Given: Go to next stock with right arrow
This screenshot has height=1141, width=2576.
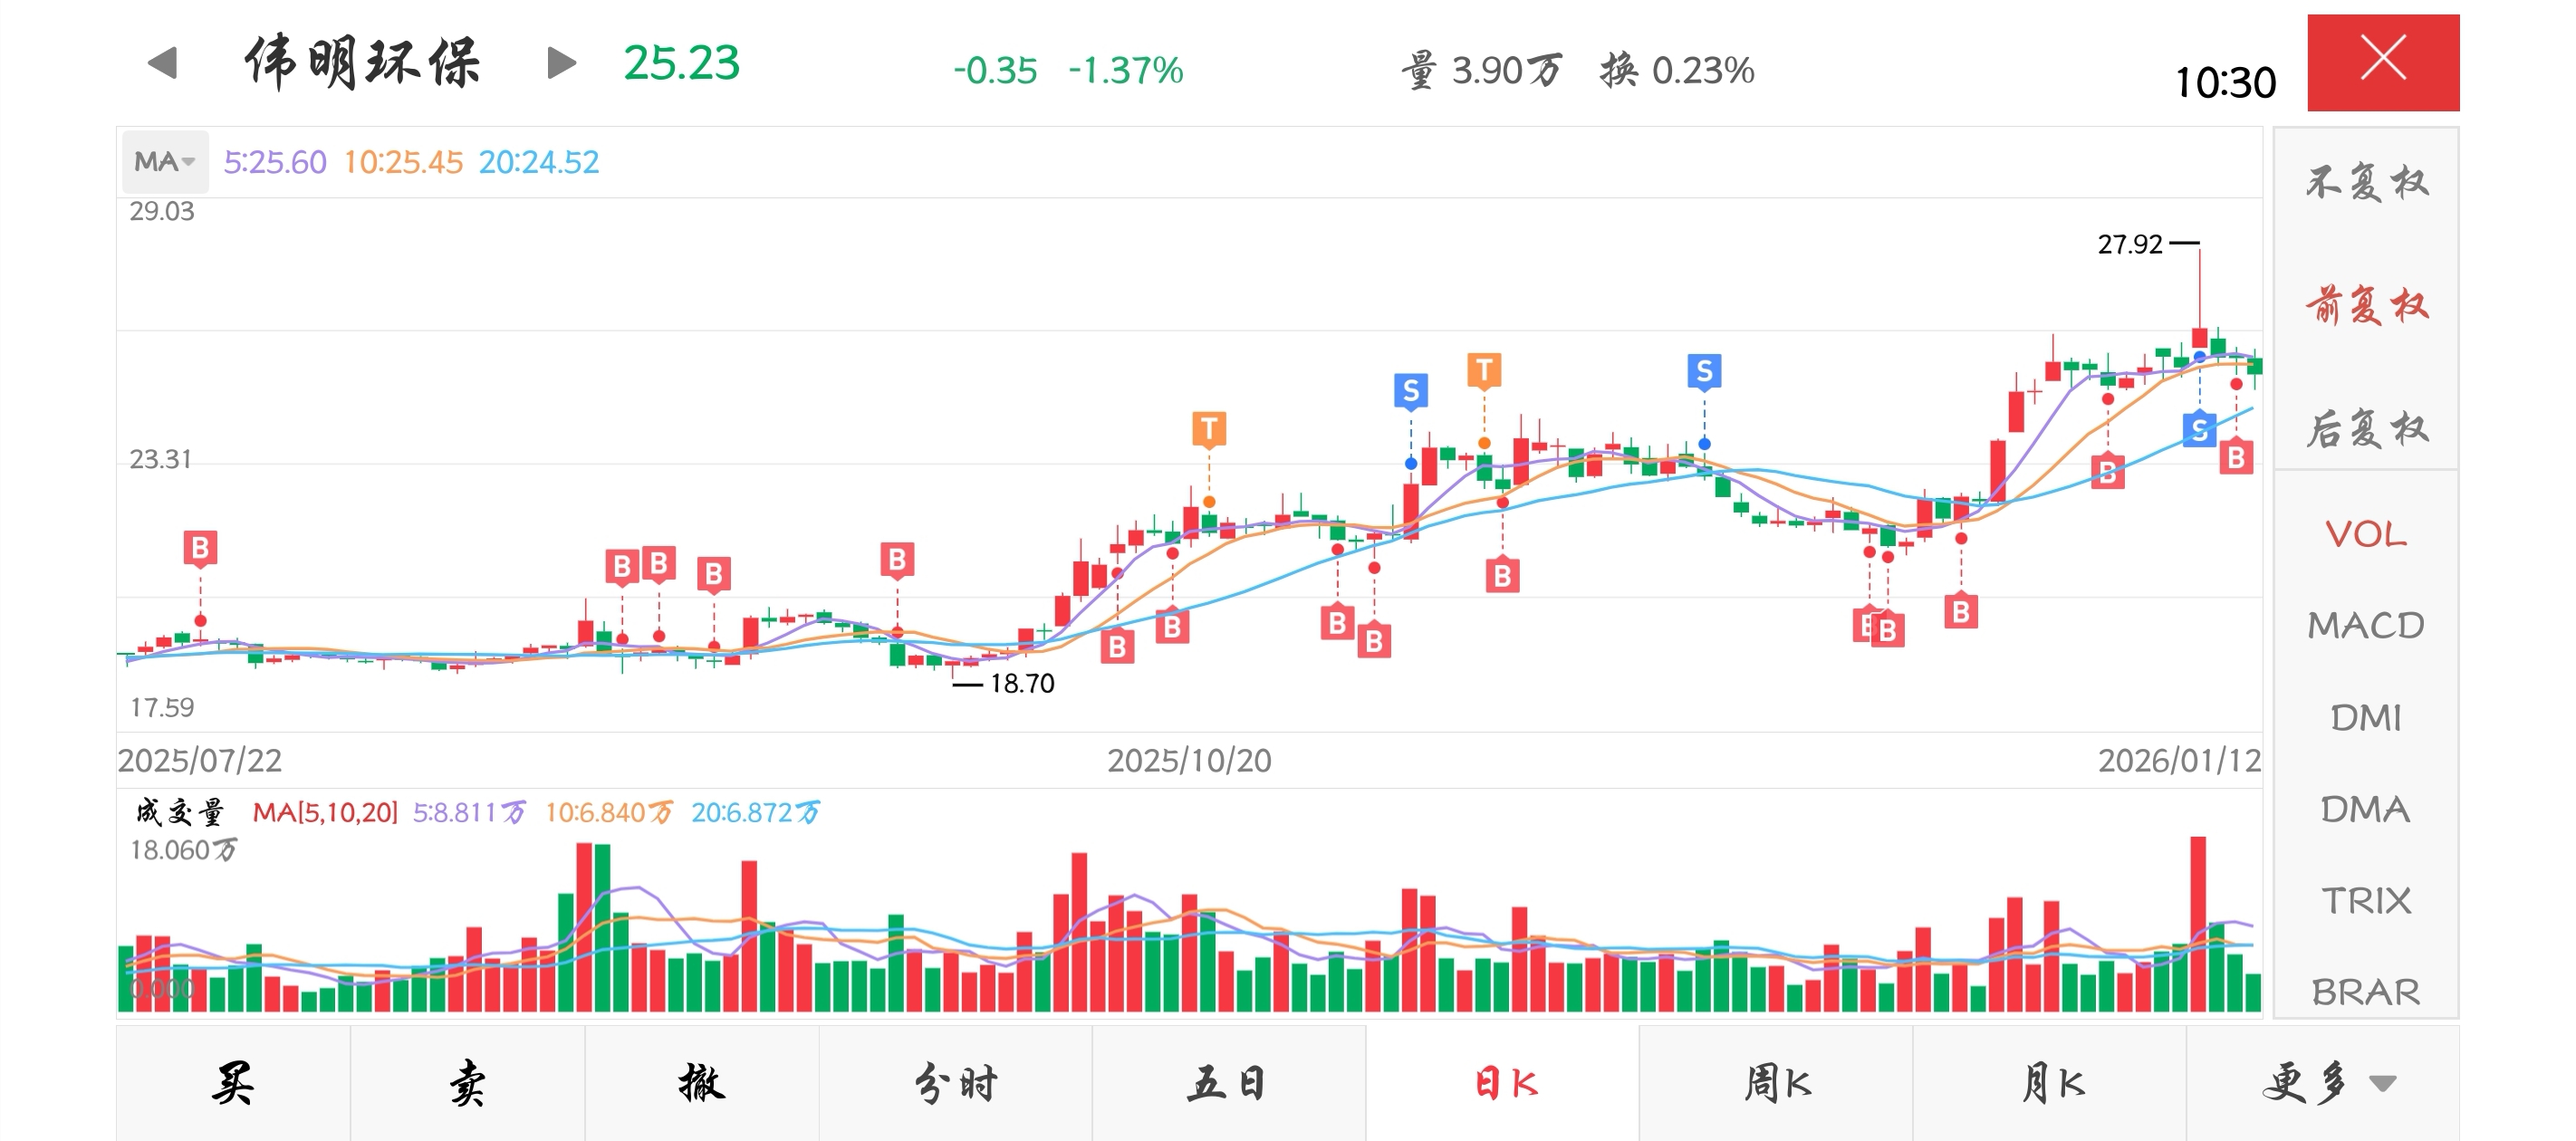Looking at the screenshot, I should point(562,63).
